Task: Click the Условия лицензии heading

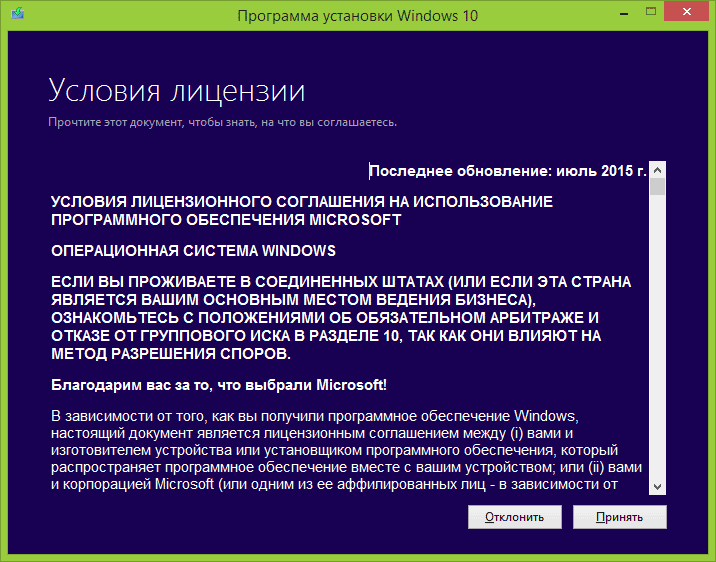Action: coord(177,91)
